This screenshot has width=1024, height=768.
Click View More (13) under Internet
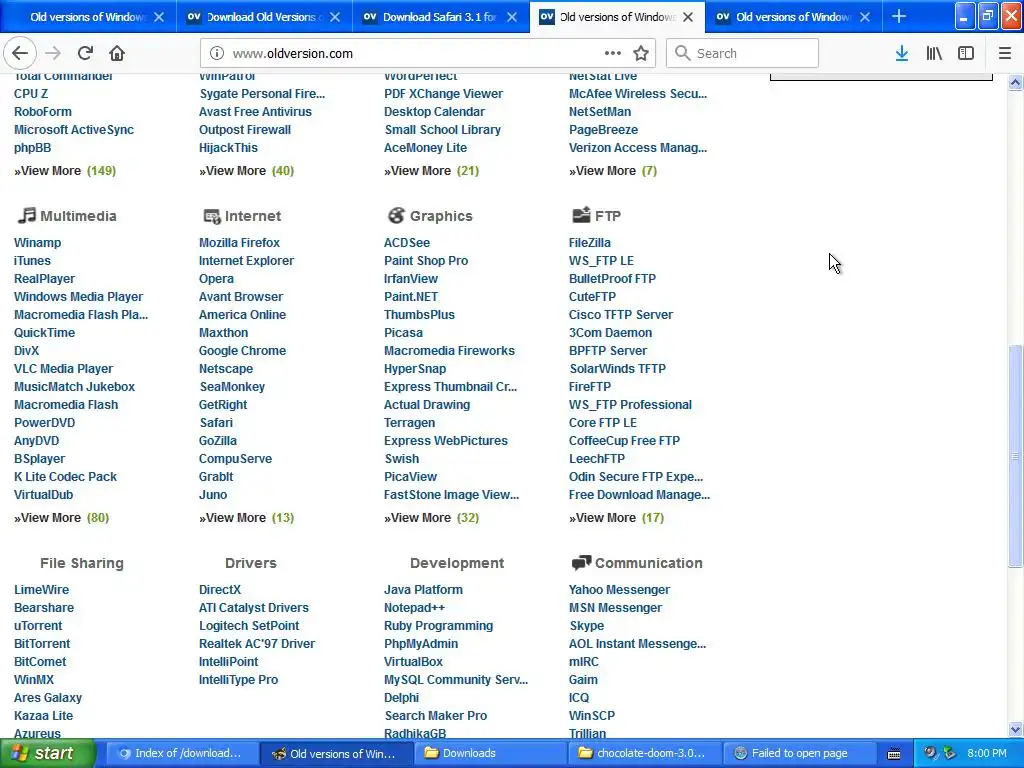pos(246,518)
